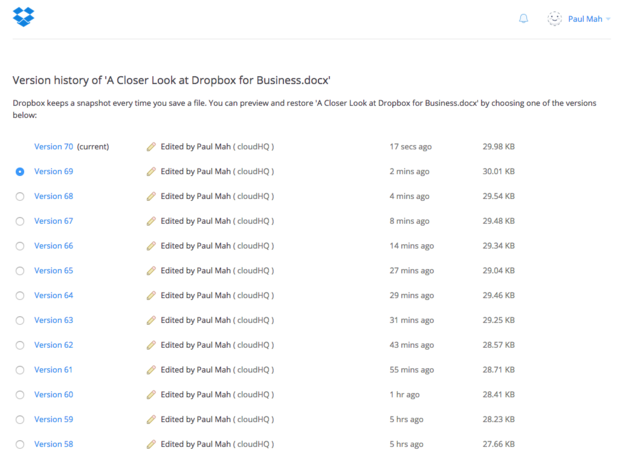Open the Version 64 link
Viewport: 620px width, 459px height.
click(x=53, y=295)
